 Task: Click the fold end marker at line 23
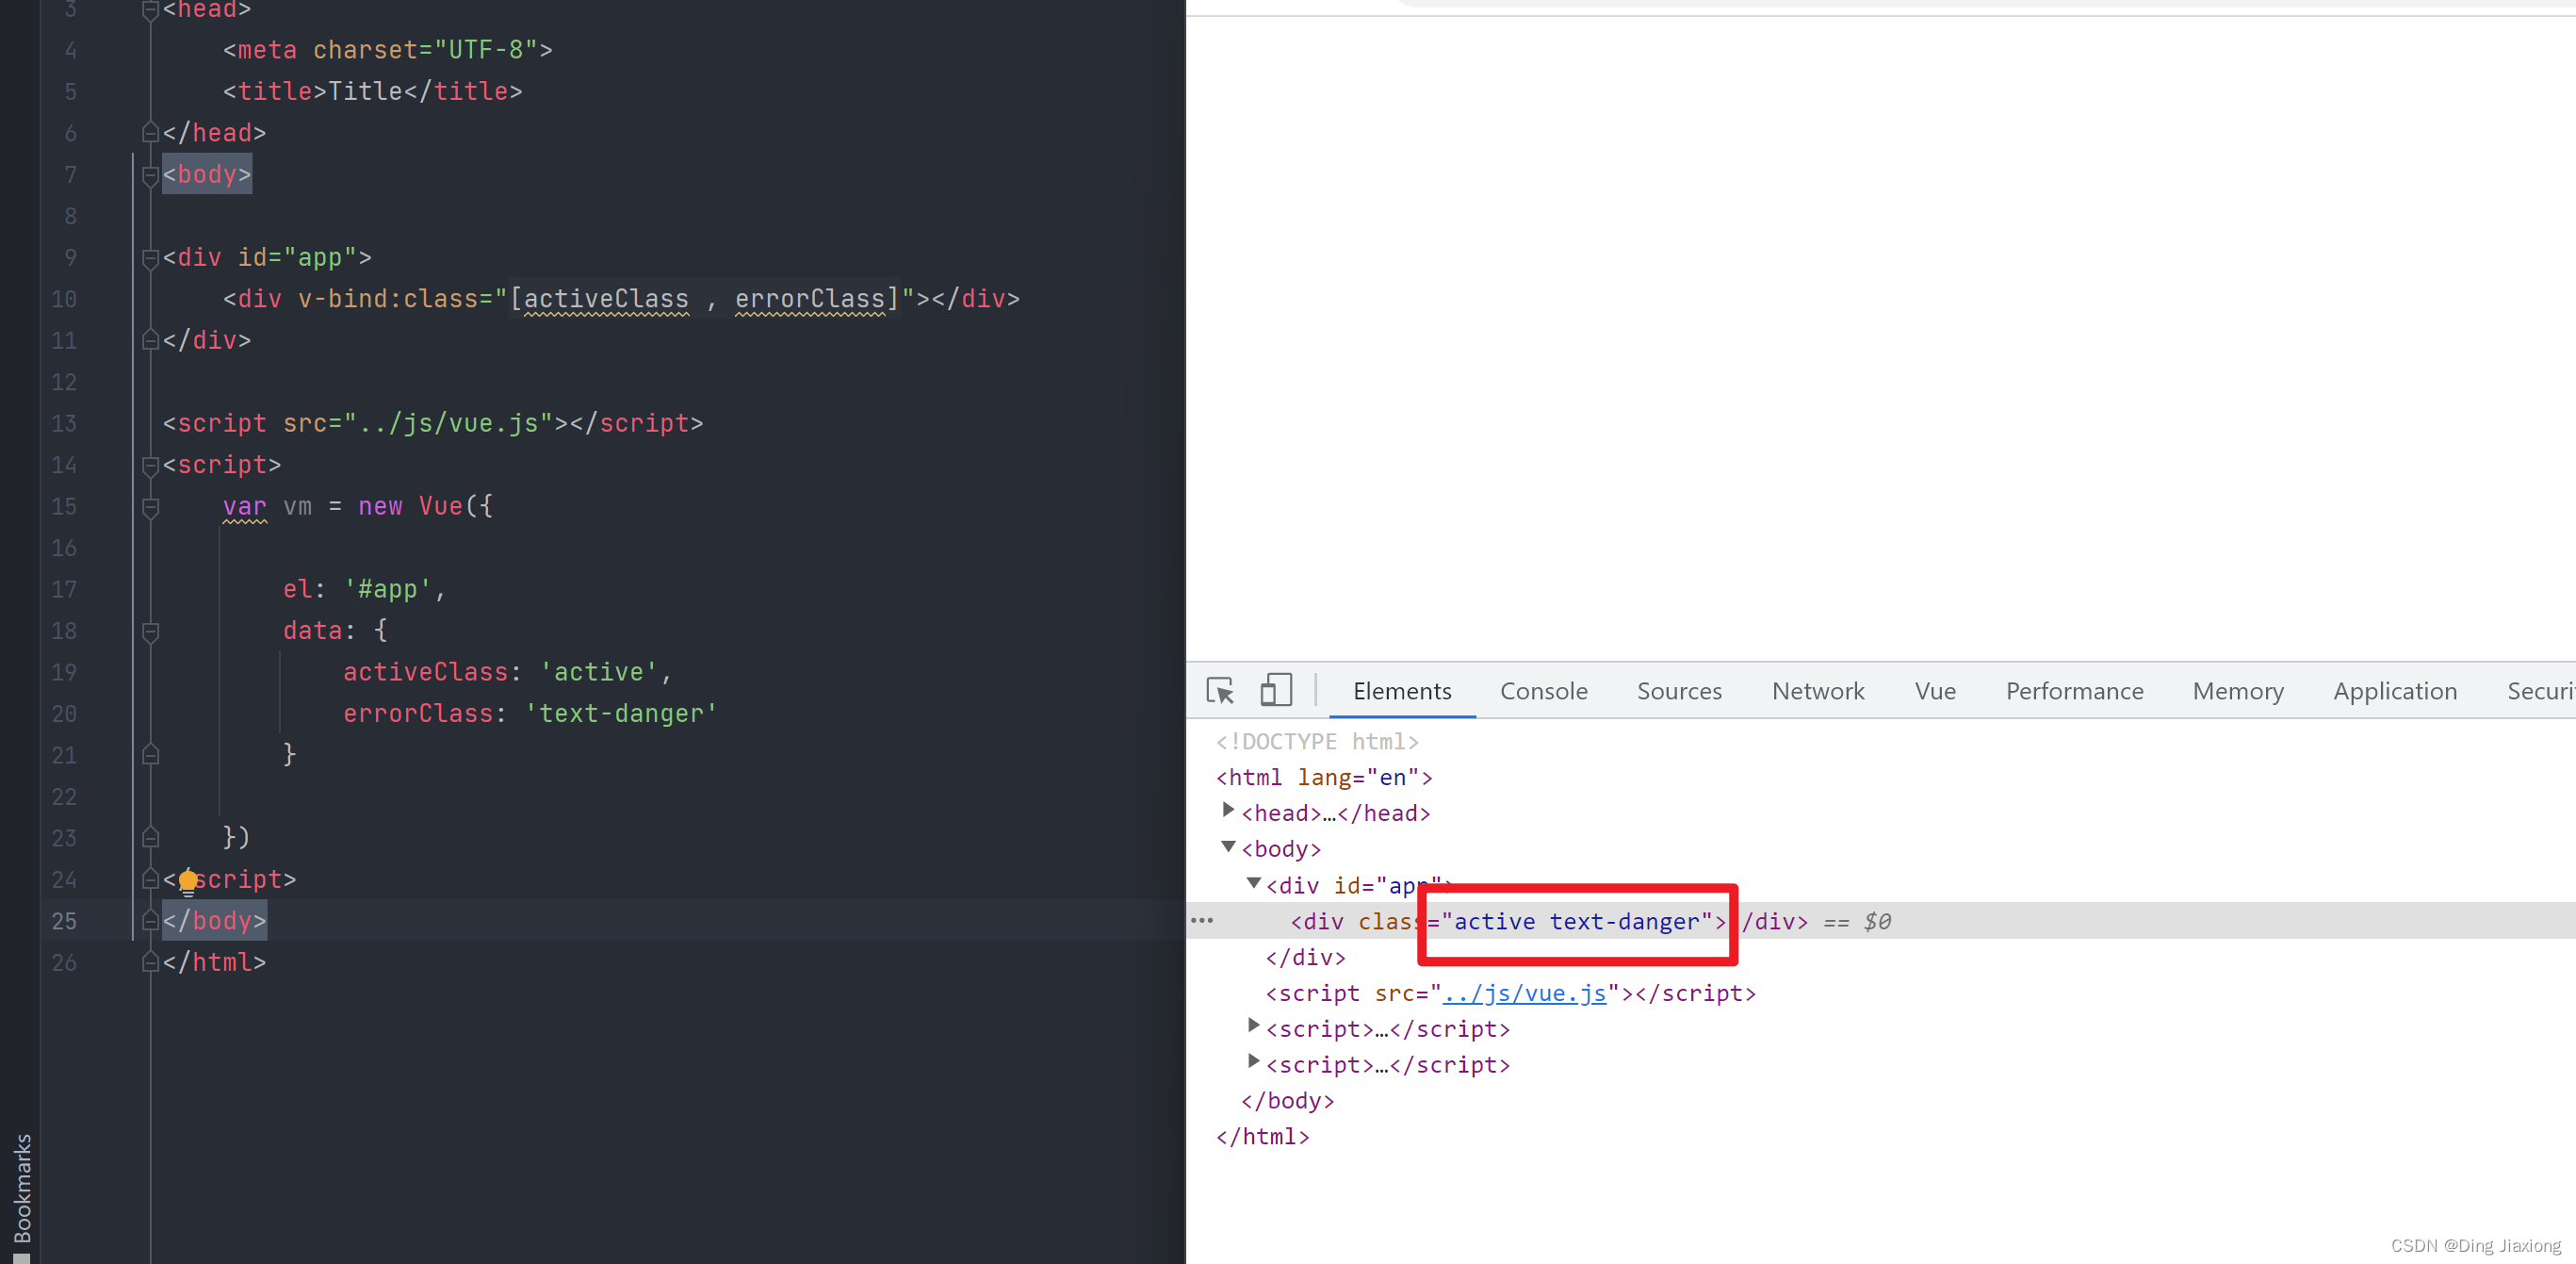tap(150, 837)
